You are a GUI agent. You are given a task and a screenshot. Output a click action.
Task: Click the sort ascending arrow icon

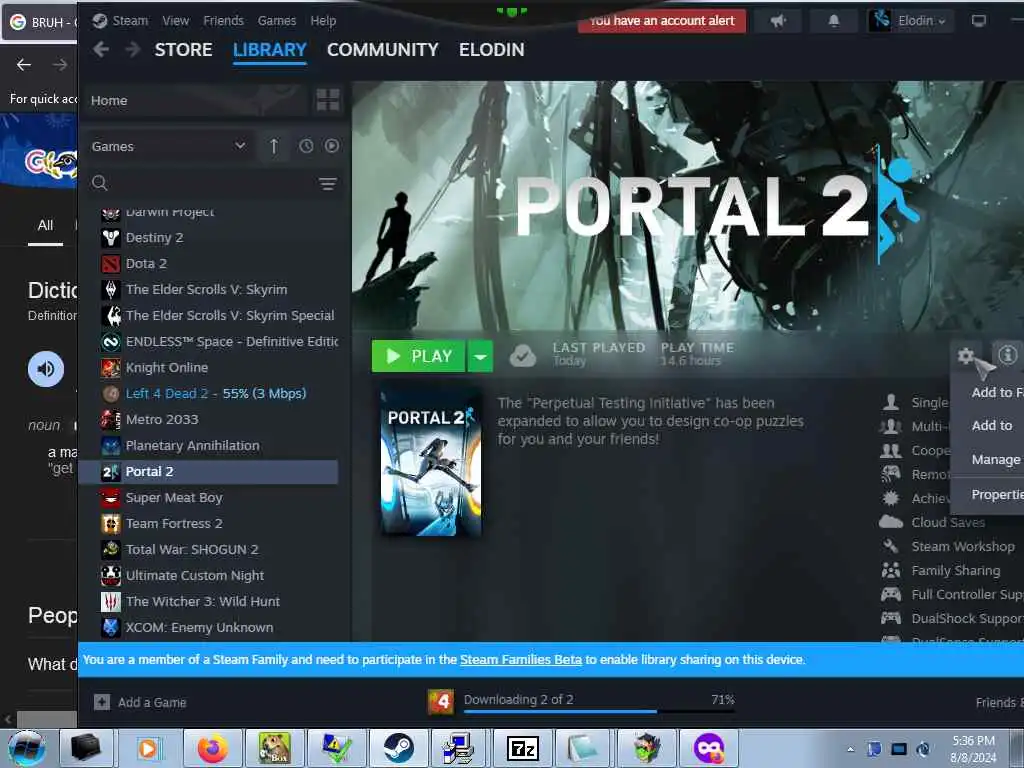pos(274,146)
